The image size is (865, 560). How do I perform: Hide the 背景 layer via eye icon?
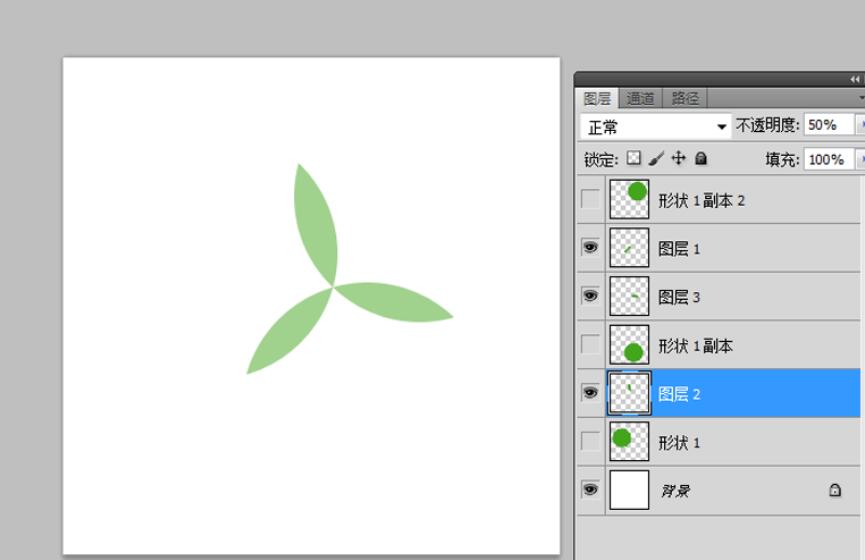(x=591, y=490)
